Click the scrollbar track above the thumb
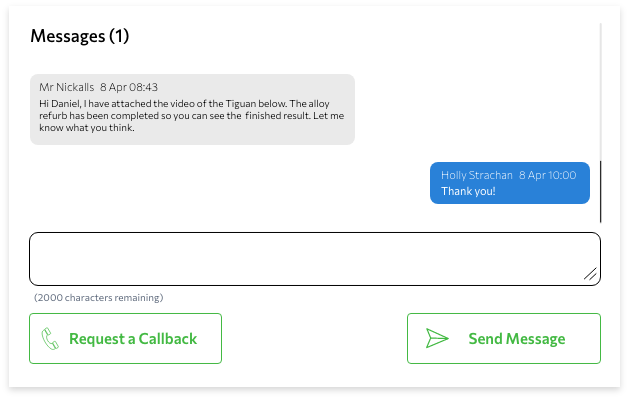Screen dimensions: 629x399 pos(601,92)
